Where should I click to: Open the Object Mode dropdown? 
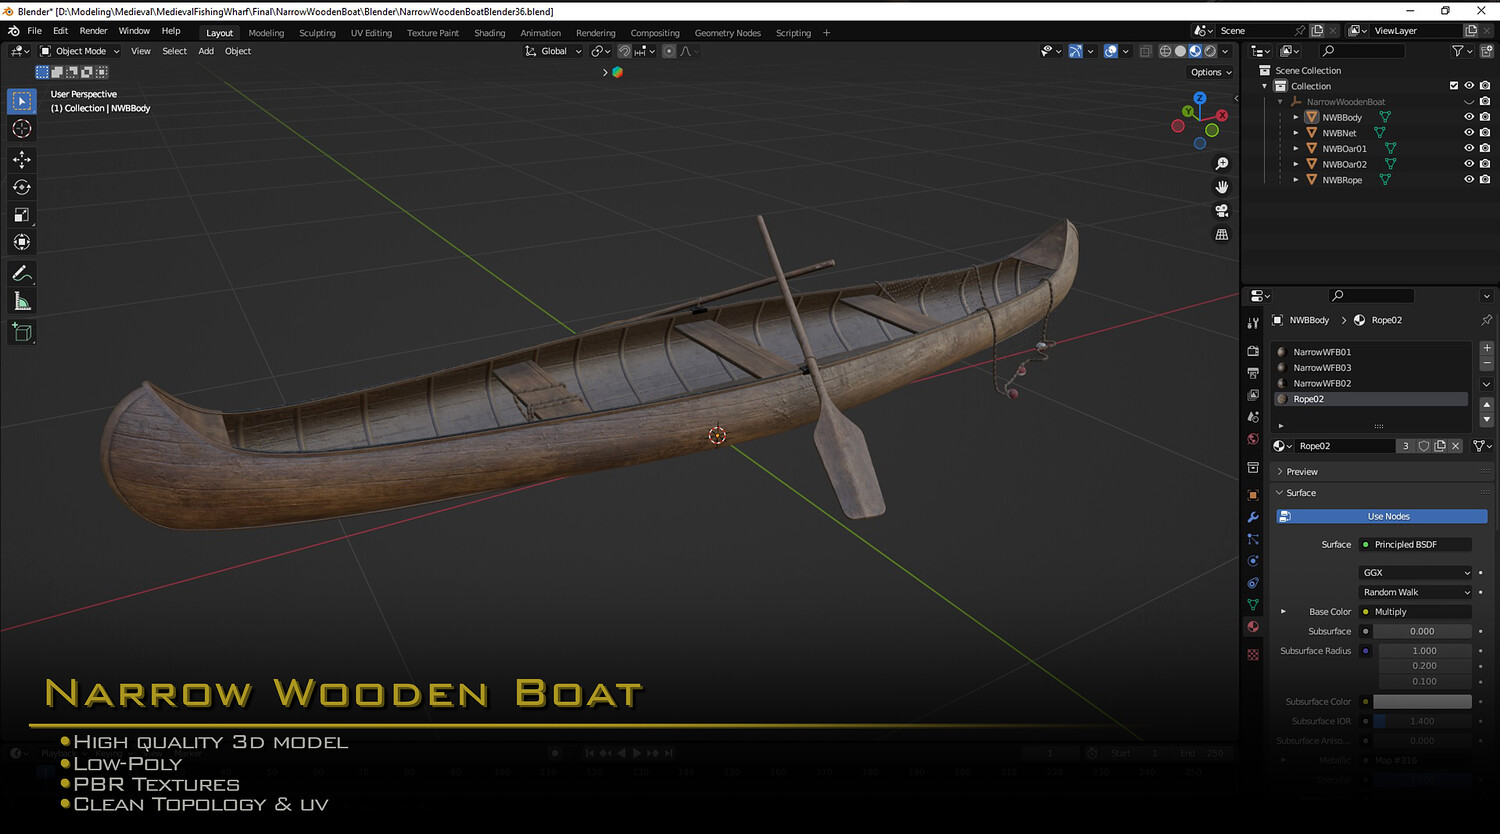80,51
